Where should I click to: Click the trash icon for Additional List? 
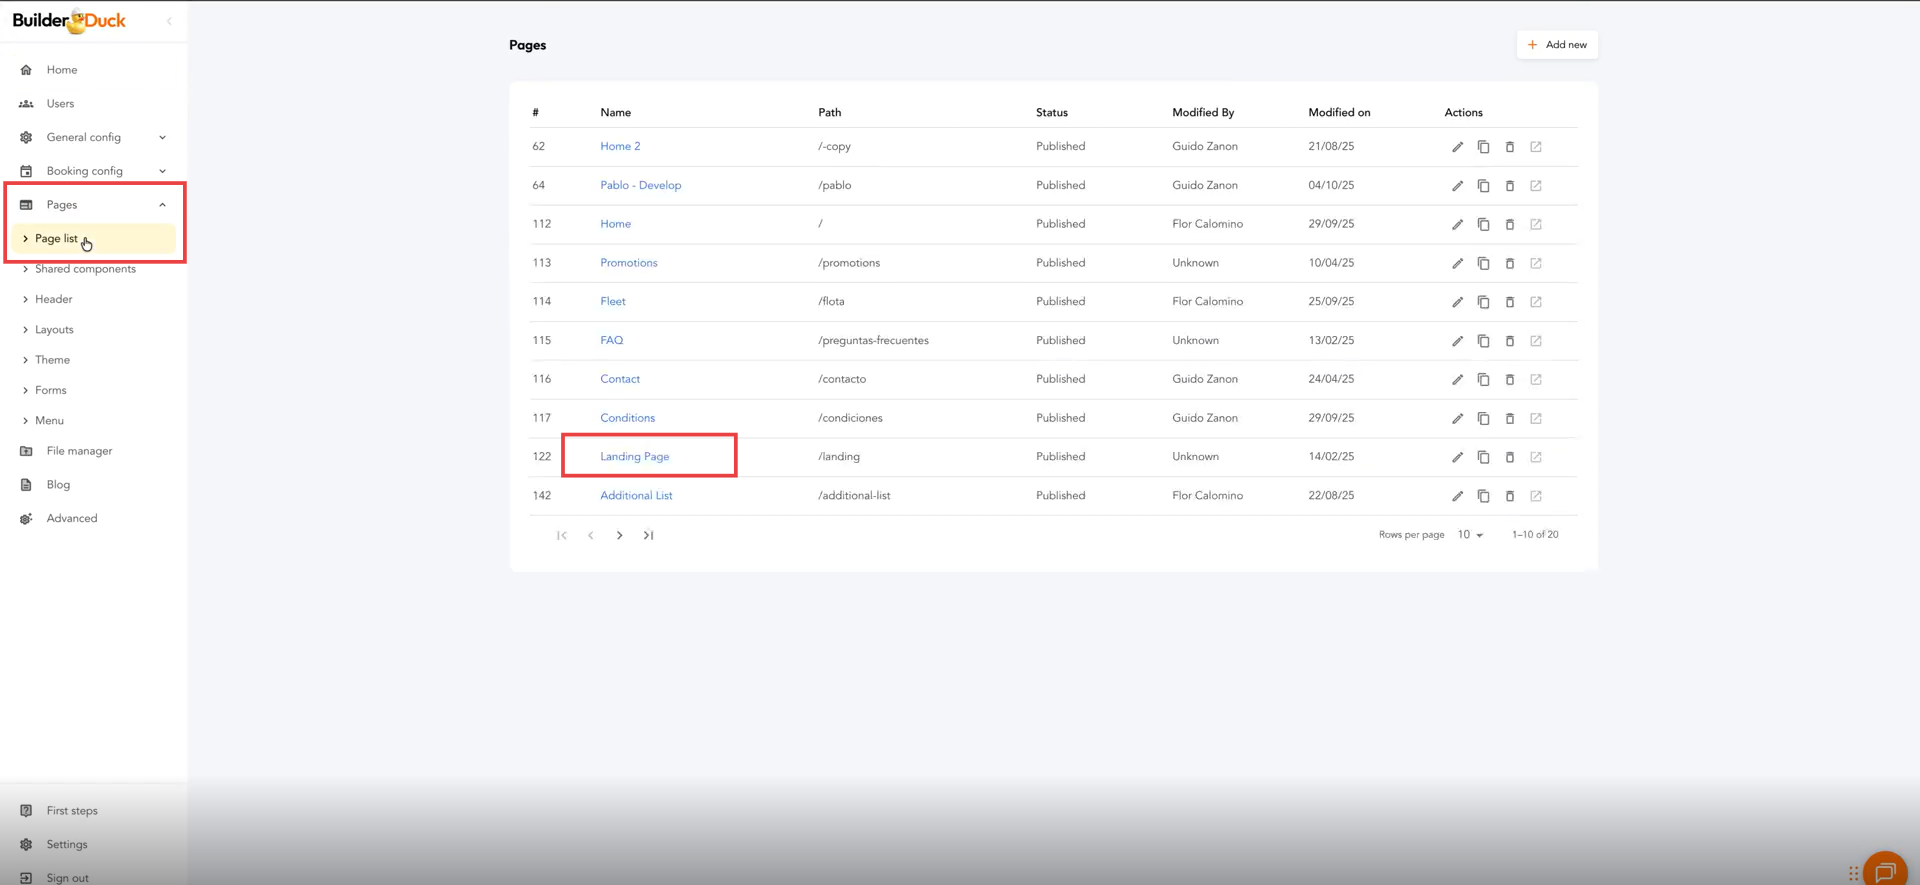tap(1509, 496)
